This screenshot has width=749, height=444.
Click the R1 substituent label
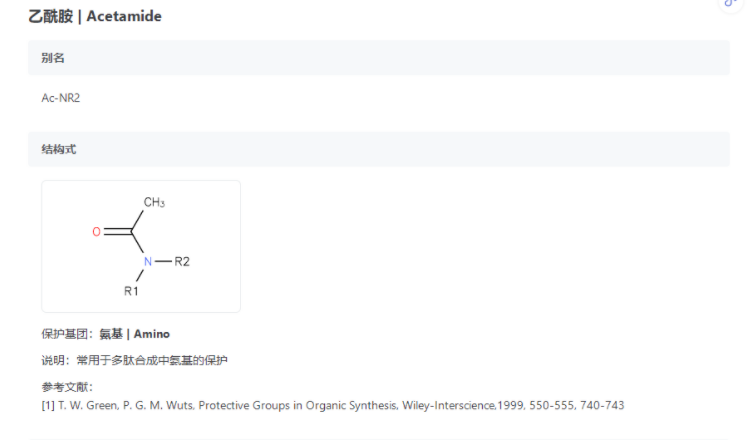[x=131, y=291]
